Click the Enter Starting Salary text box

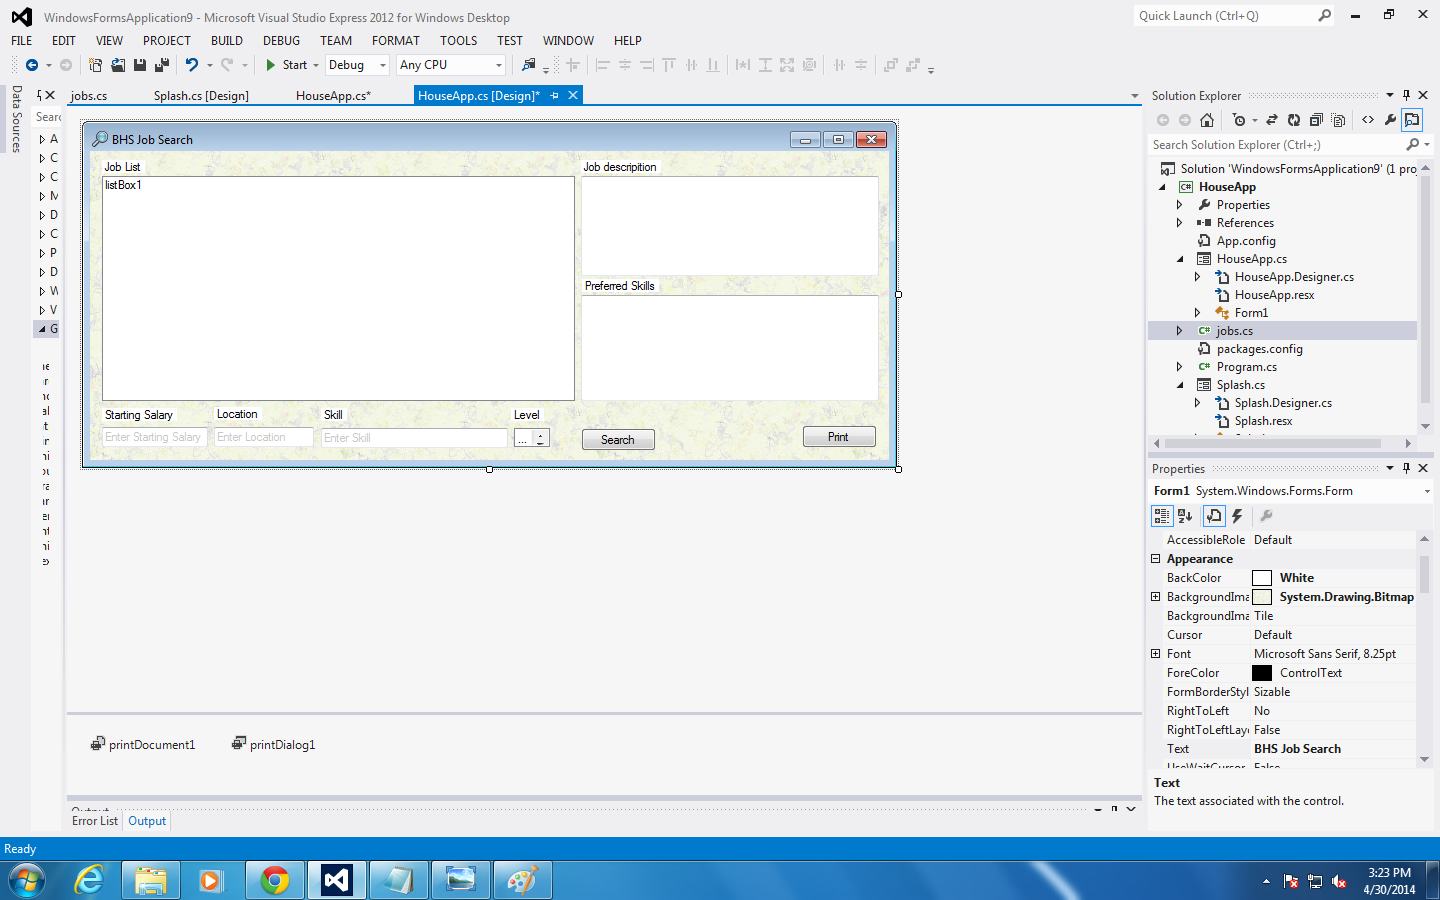pos(154,437)
